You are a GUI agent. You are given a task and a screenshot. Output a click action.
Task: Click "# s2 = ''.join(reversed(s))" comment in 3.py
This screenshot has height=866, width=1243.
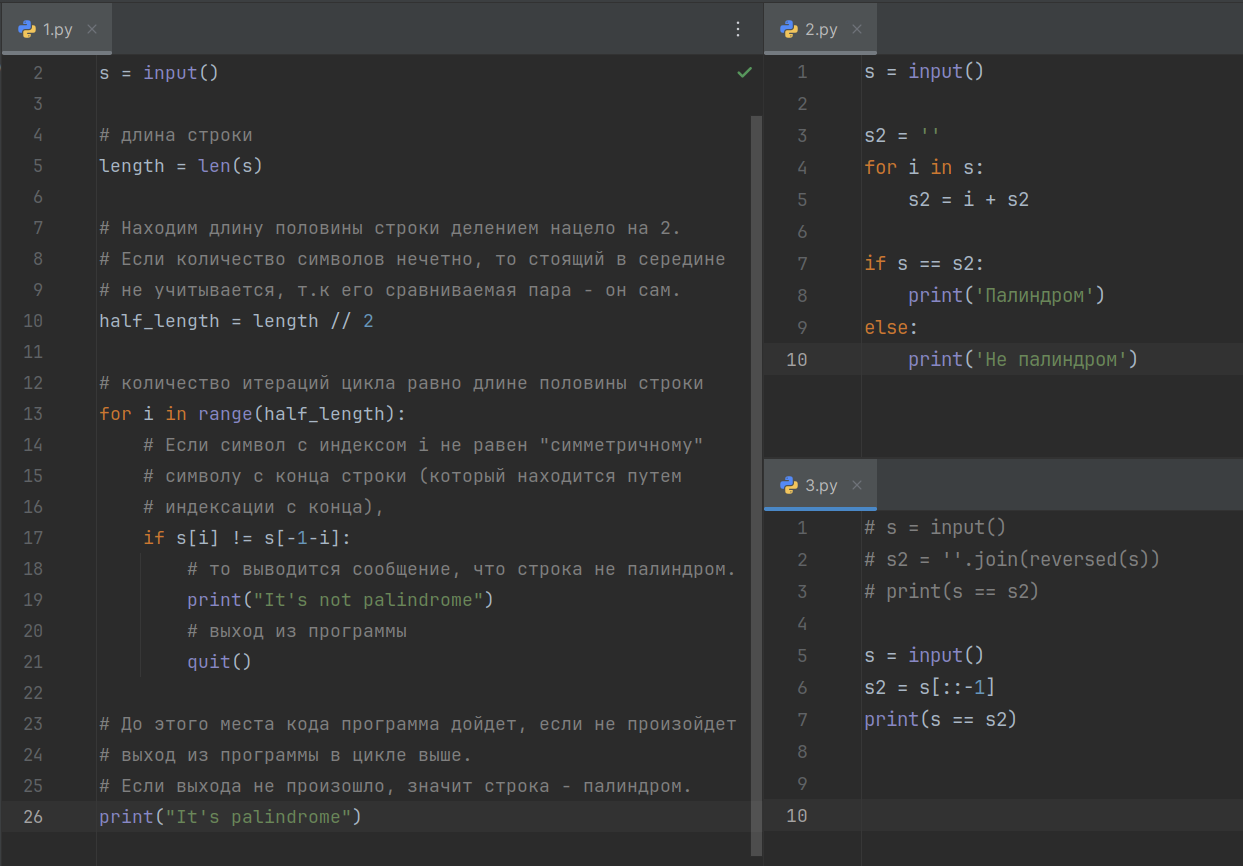[1013, 559]
